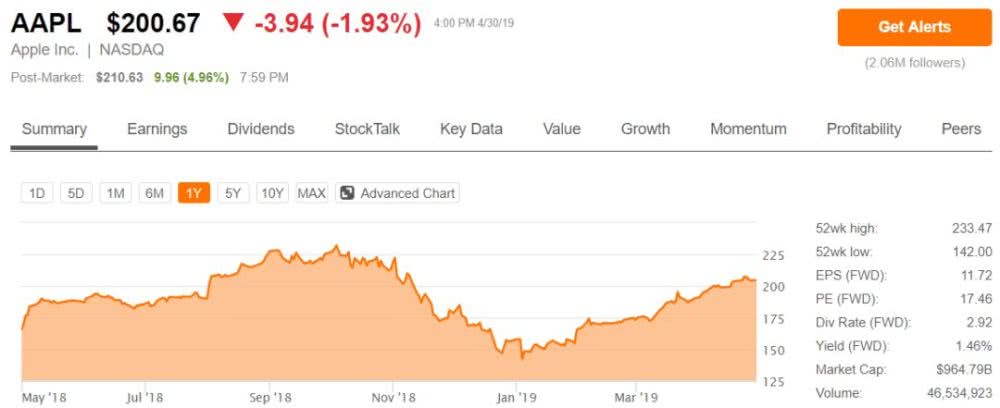Click the Advanced Chart link text
This screenshot has width=1000, height=408.
tap(407, 193)
